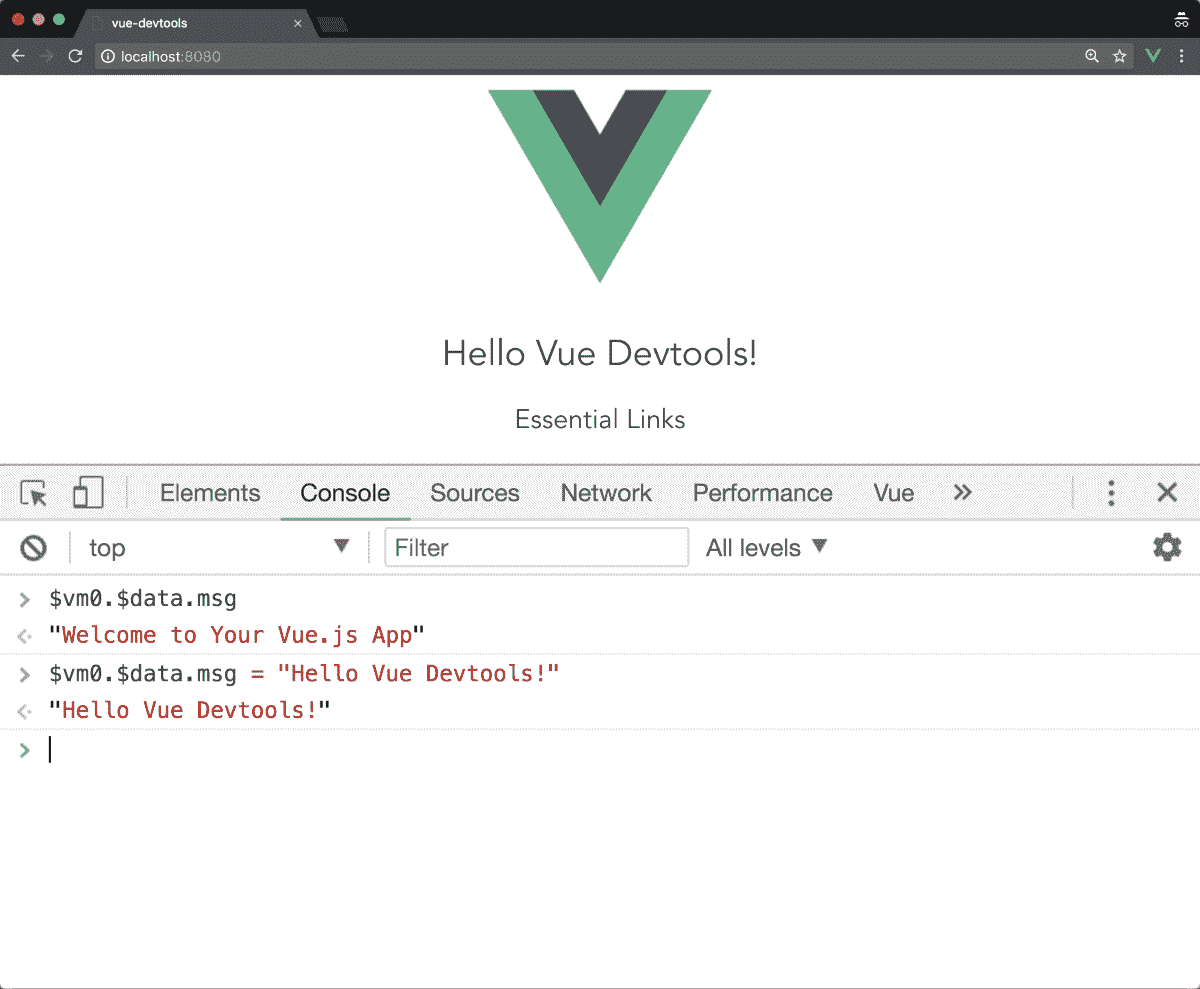The width and height of the screenshot is (1200, 989).
Task: Click the Vue devtools extension icon
Action: [x=1153, y=56]
